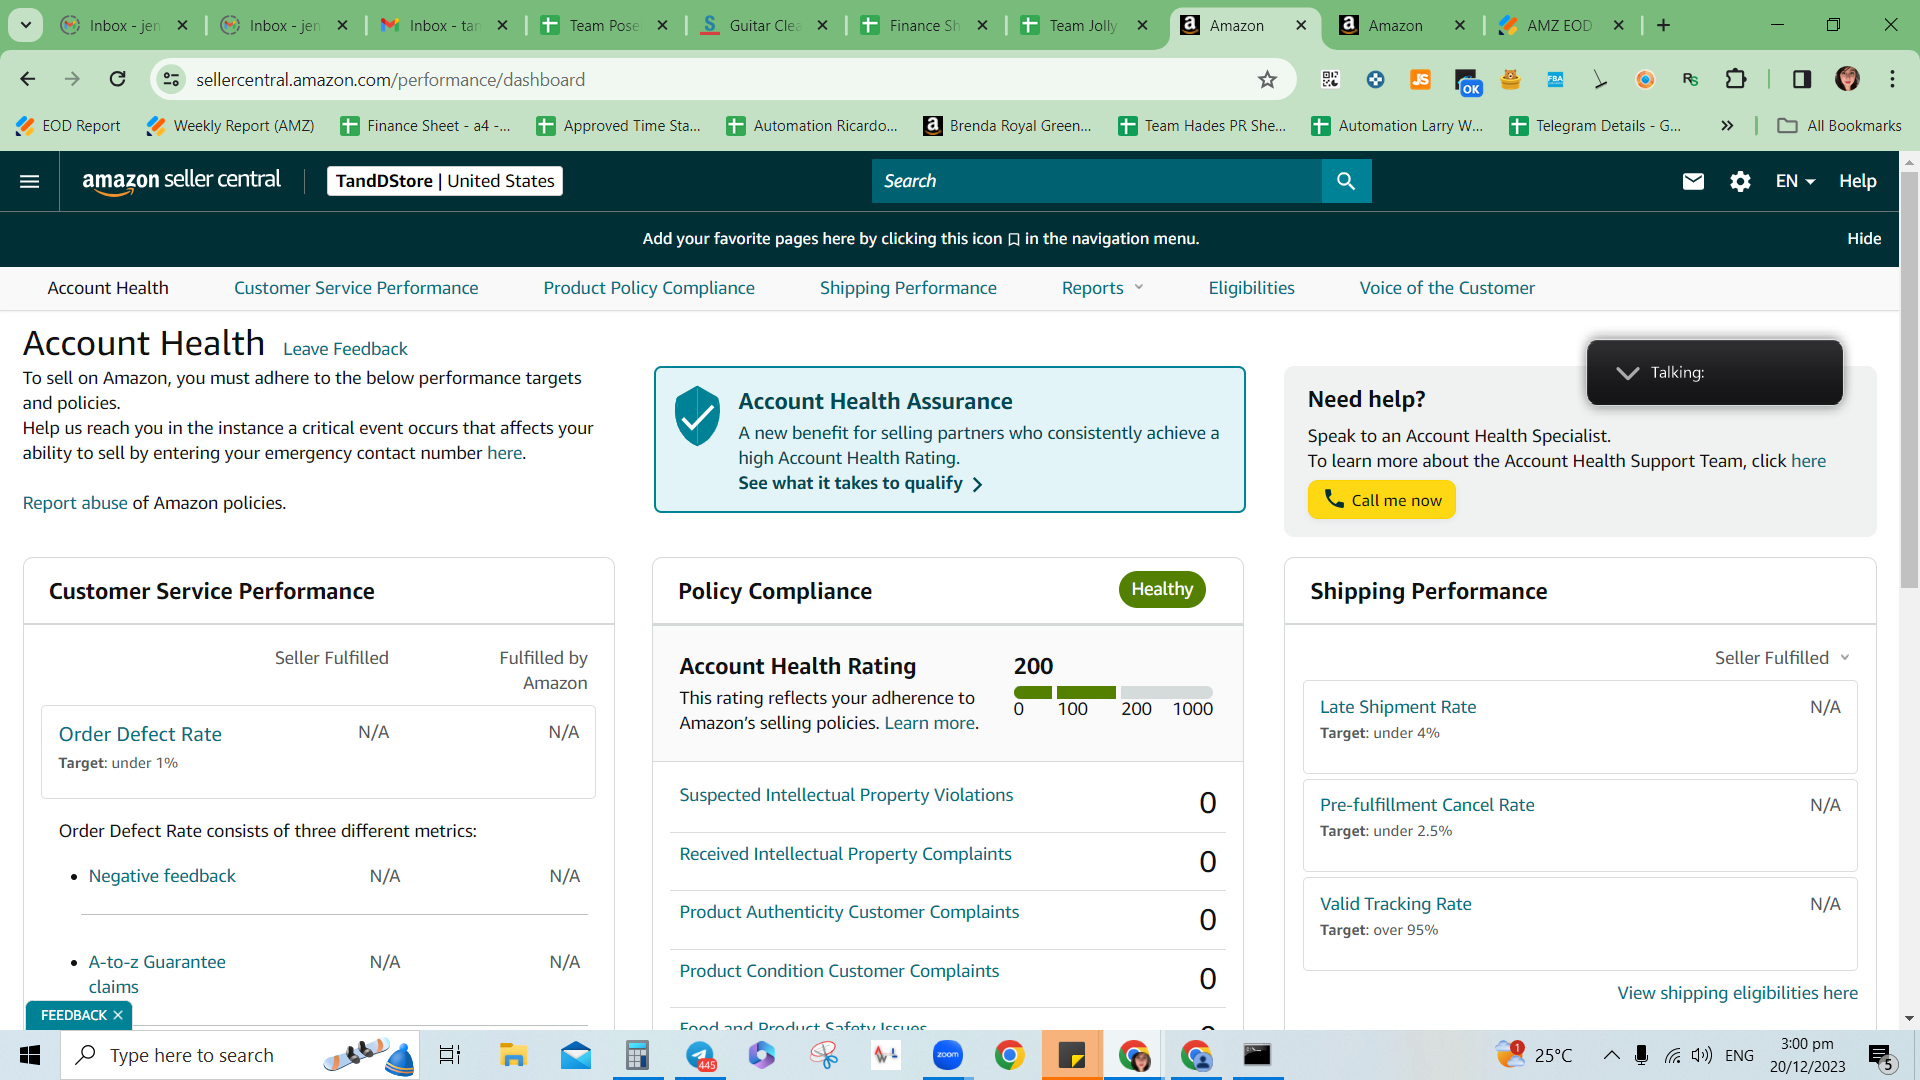Click See what it takes to qualify
The image size is (1920, 1080).
(860, 483)
